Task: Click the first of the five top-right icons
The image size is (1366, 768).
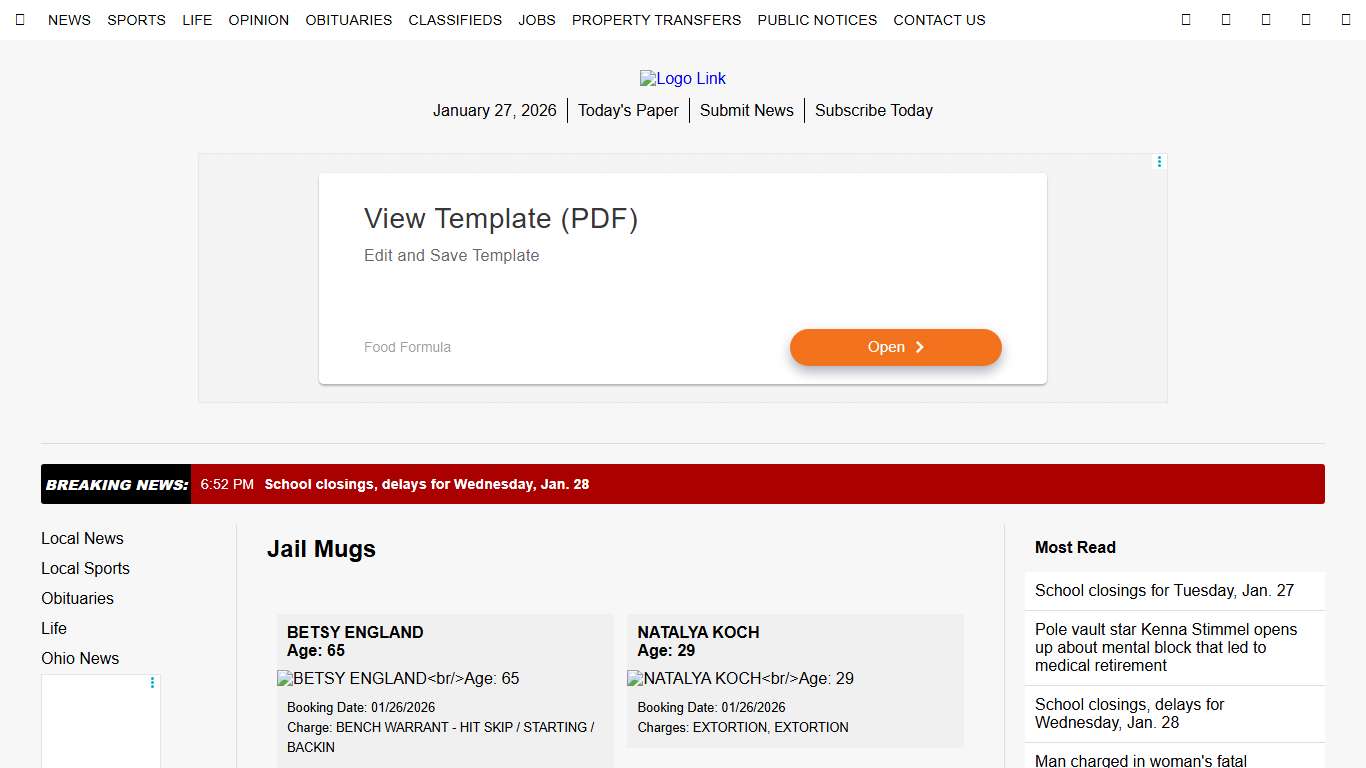Action: pyautogui.click(x=1186, y=20)
